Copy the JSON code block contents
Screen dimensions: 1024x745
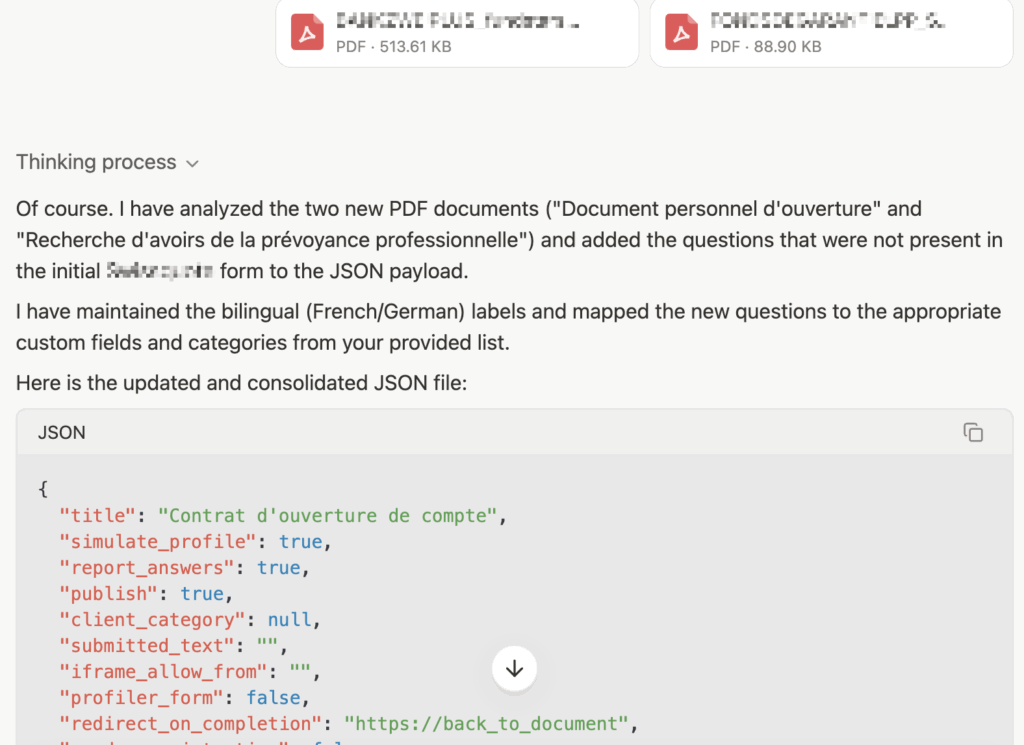tap(973, 432)
